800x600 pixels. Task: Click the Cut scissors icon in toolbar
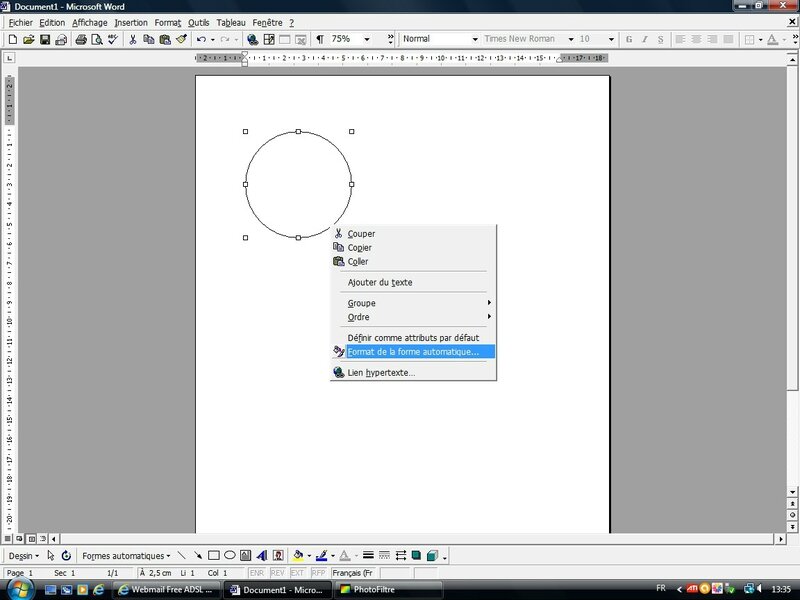pos(132,39)
